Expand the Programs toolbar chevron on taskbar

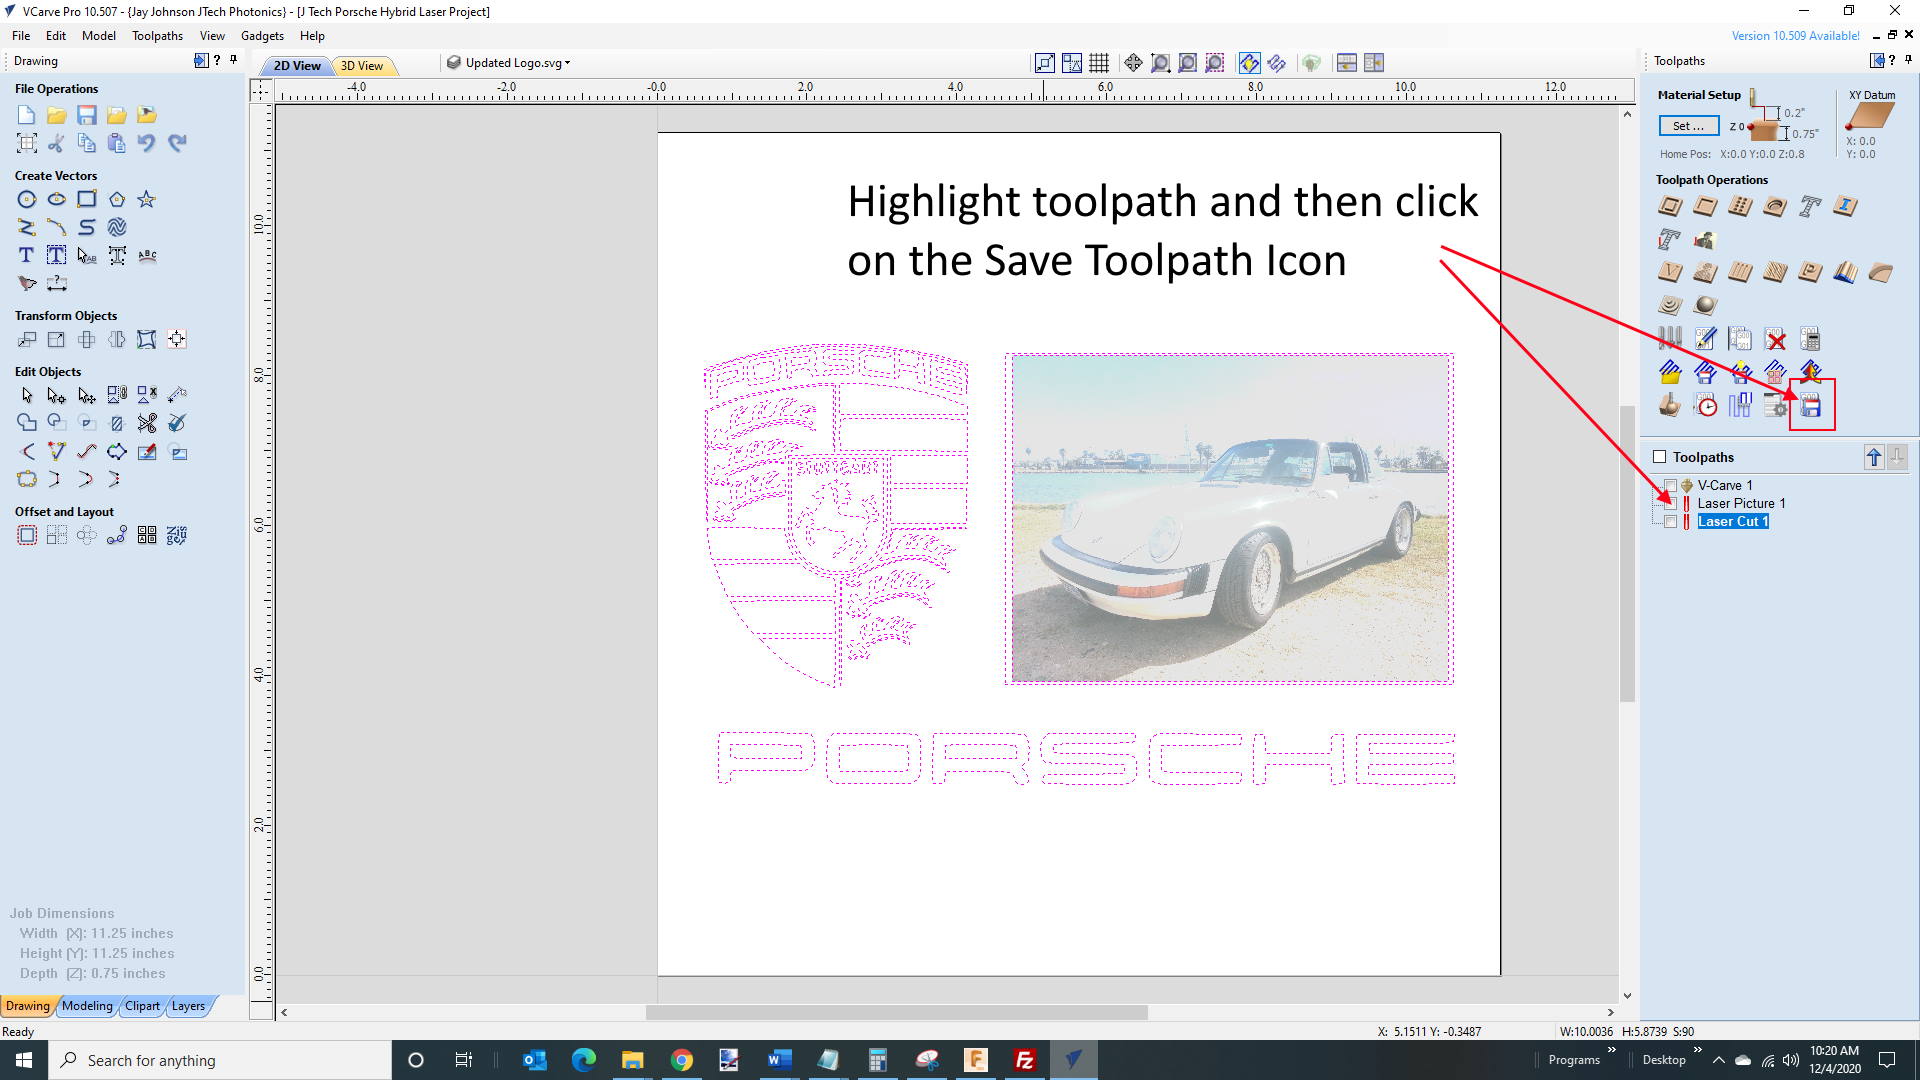[1611, 1050]
